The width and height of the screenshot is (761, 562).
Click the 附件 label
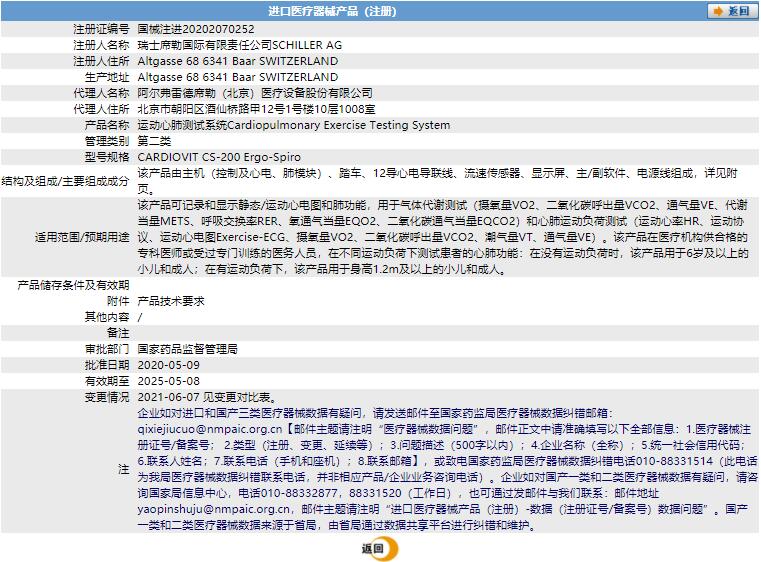118,301
